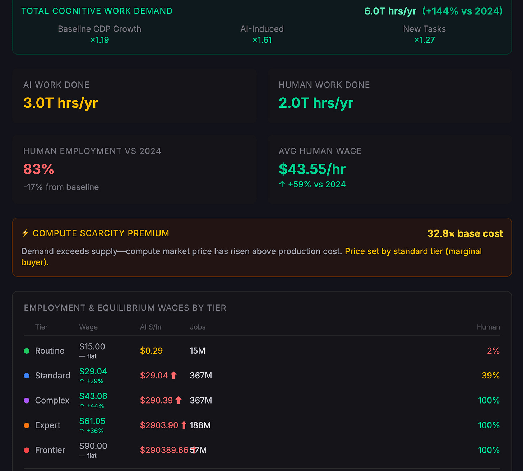Screen dimensions: 523x471
Task: Click the $0.29 Routine AI cost
Action: [151, 351]
